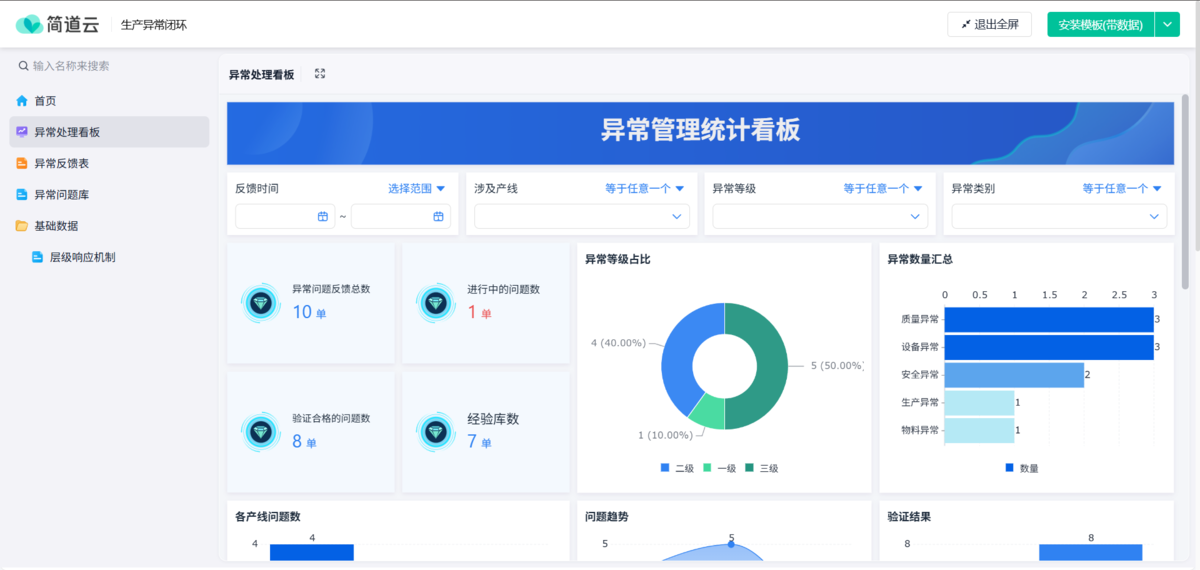This screenshot has width=1200, height=570.
Task: Click the start date calendar icon
Action: pos(323,216)
